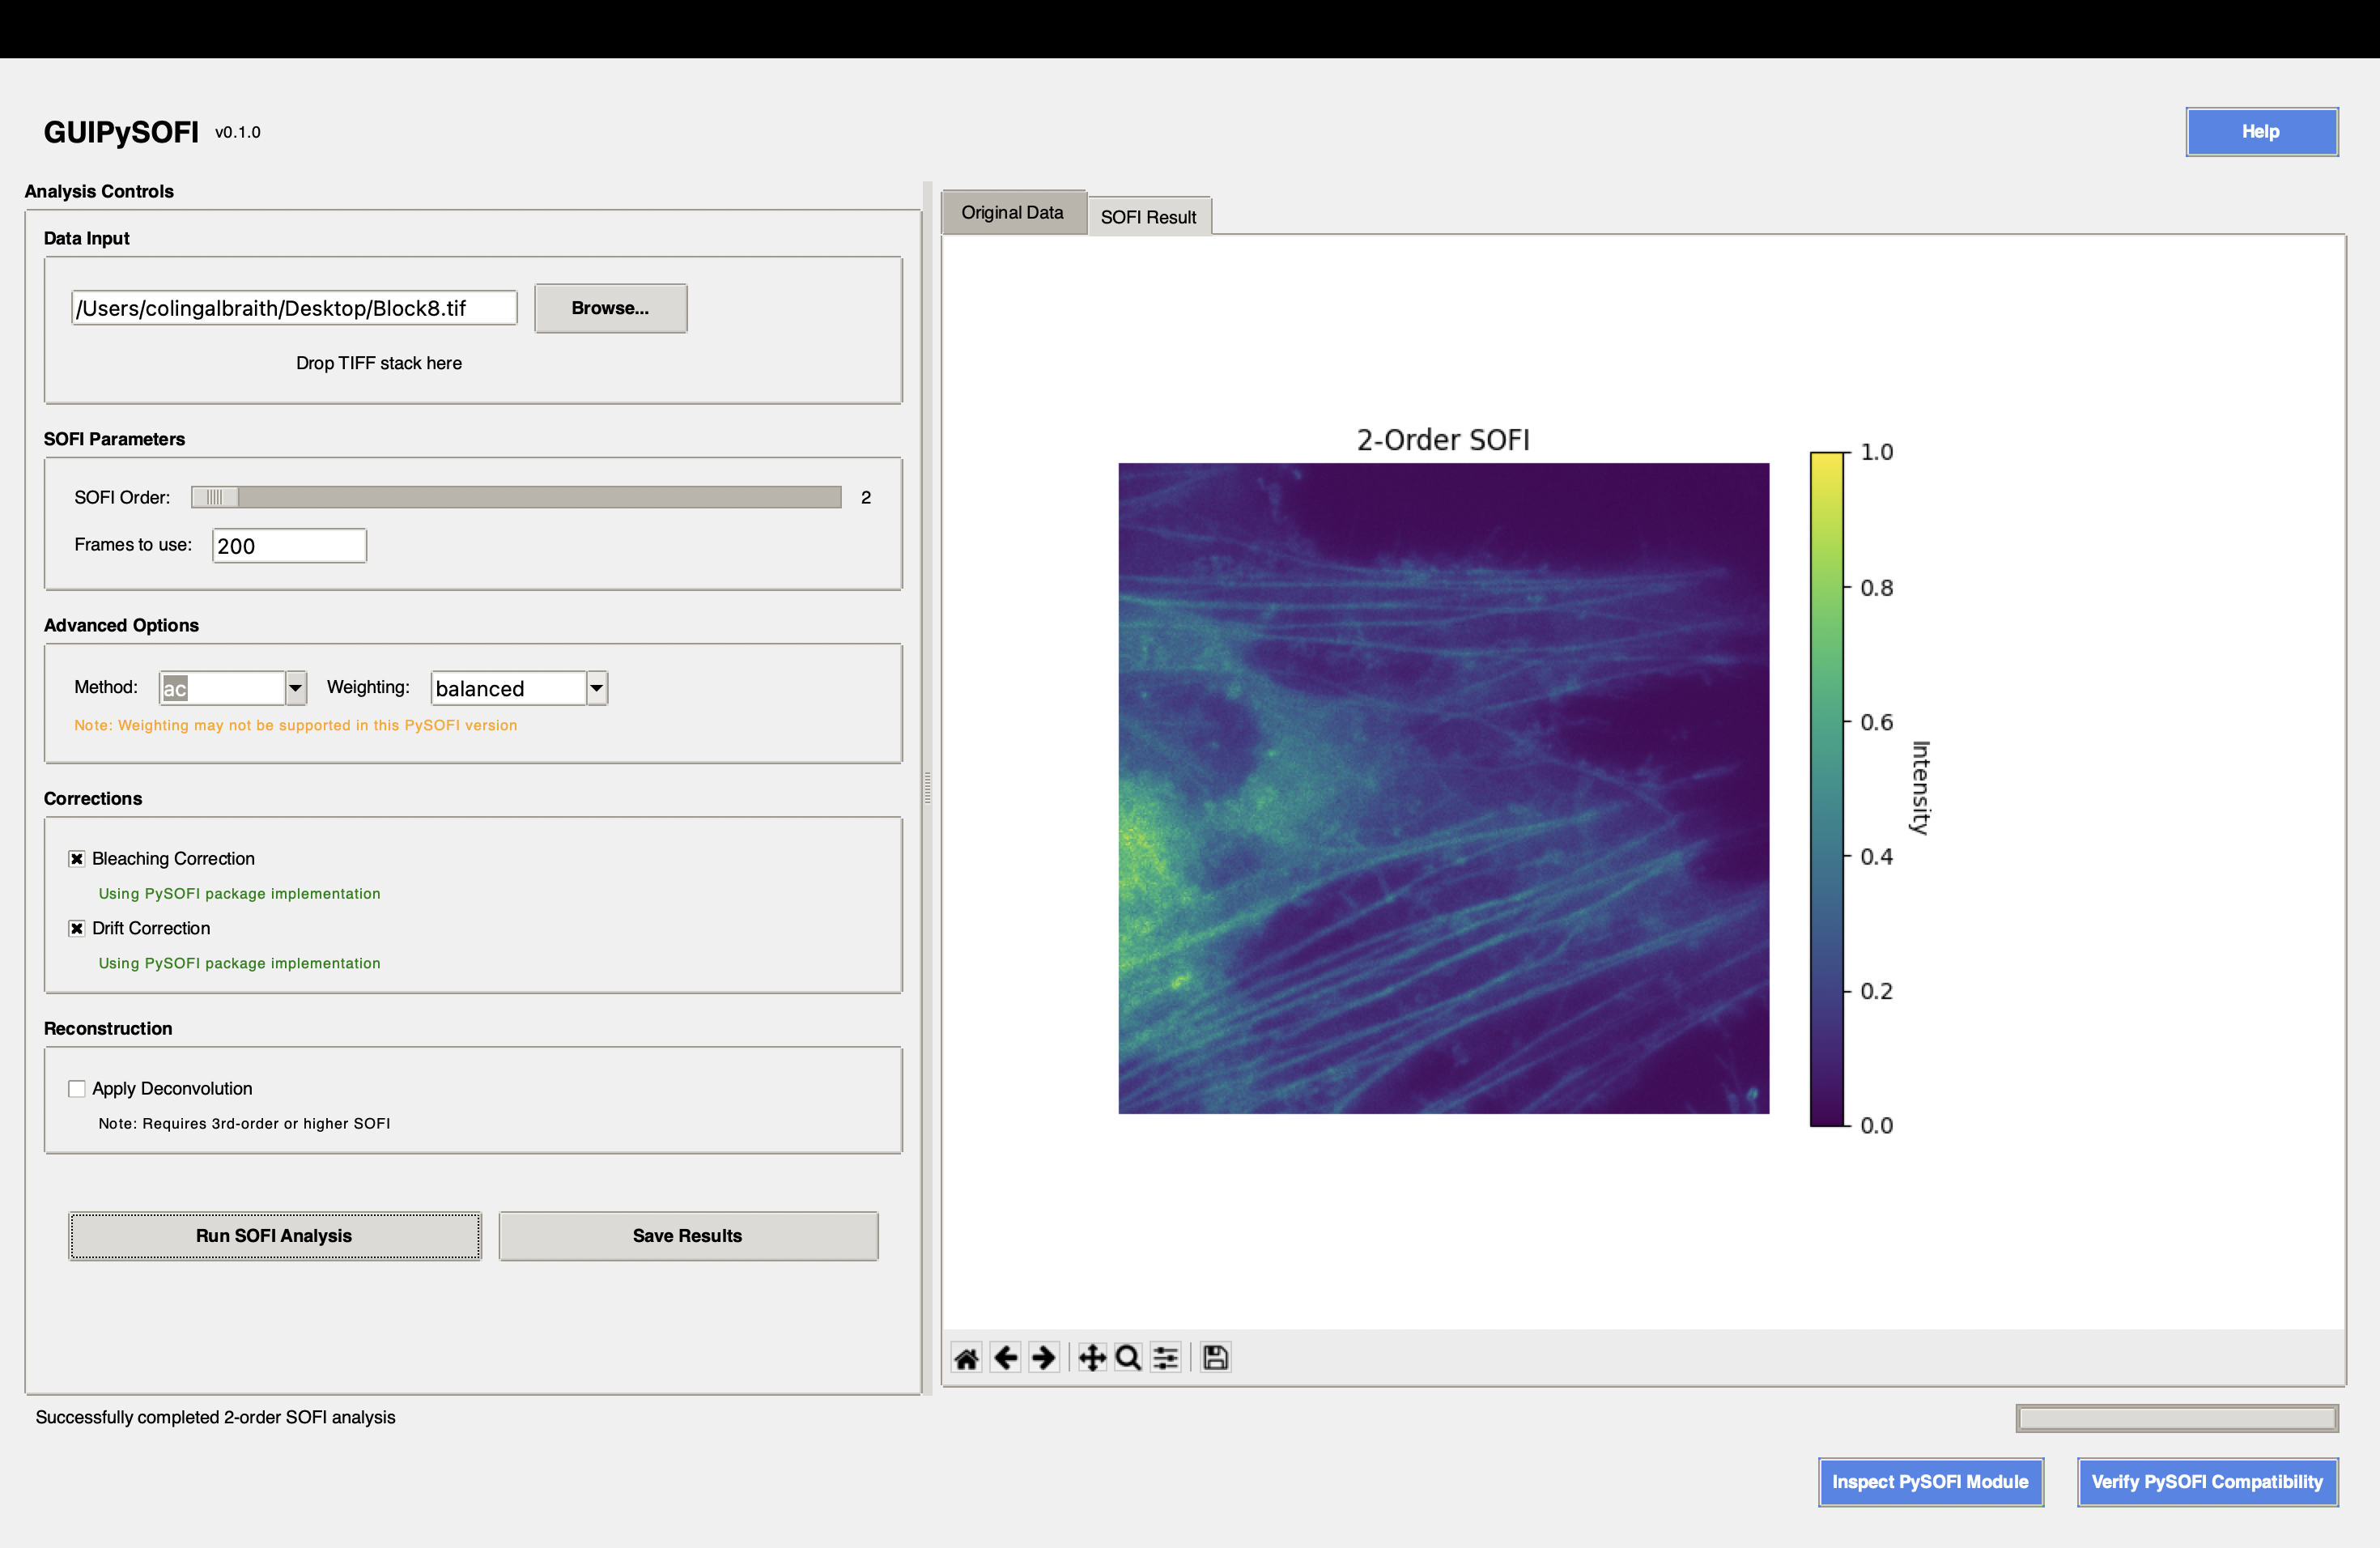Screen dimensions: 2380x1548
Task: Click the Save Results button
Action: (x=688, y=1235)
